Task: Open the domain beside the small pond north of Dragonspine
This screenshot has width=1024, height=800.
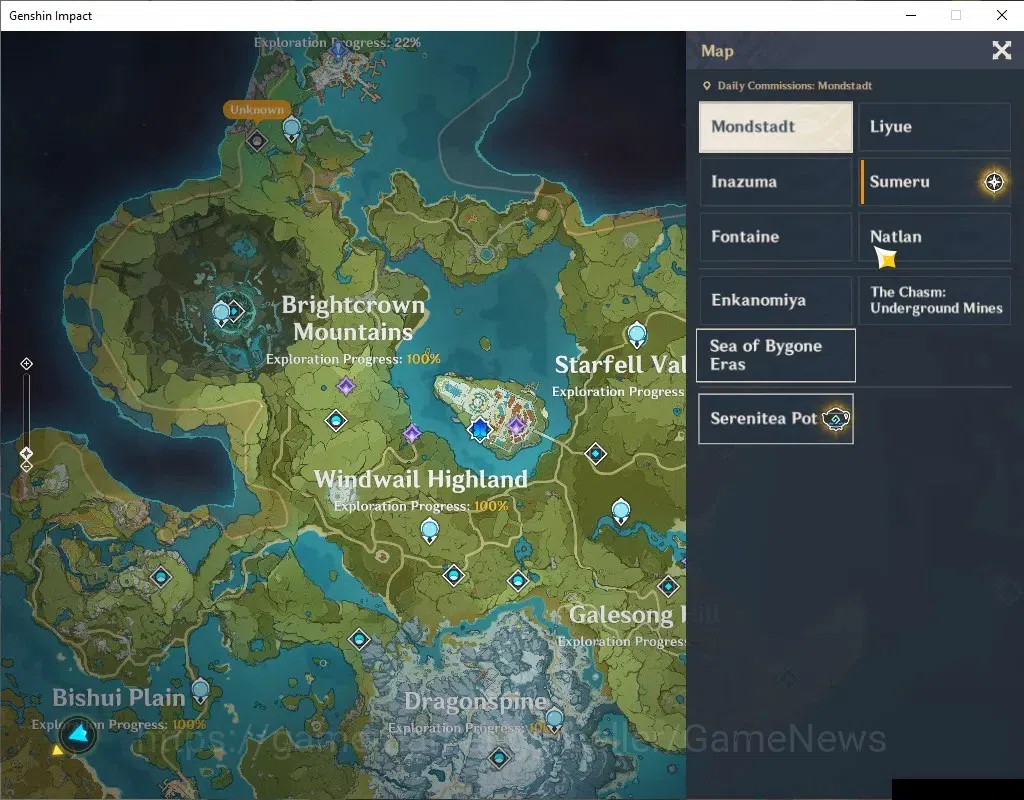Action: [x=518, y=580]
